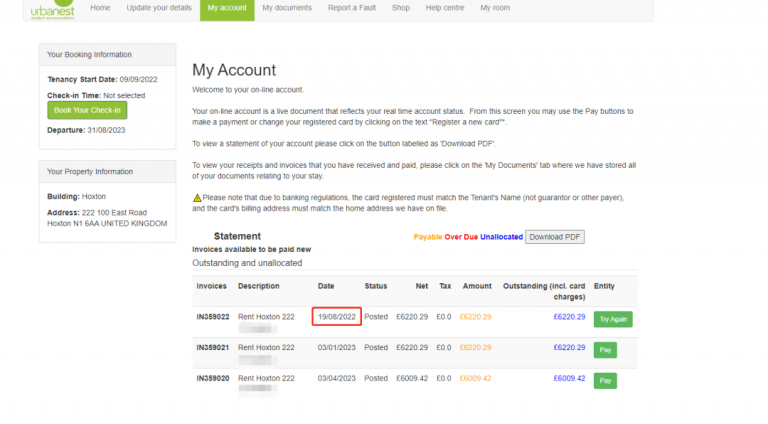
Task: Click the highlighted date 19/08/2022
Action: coord(336,317)
